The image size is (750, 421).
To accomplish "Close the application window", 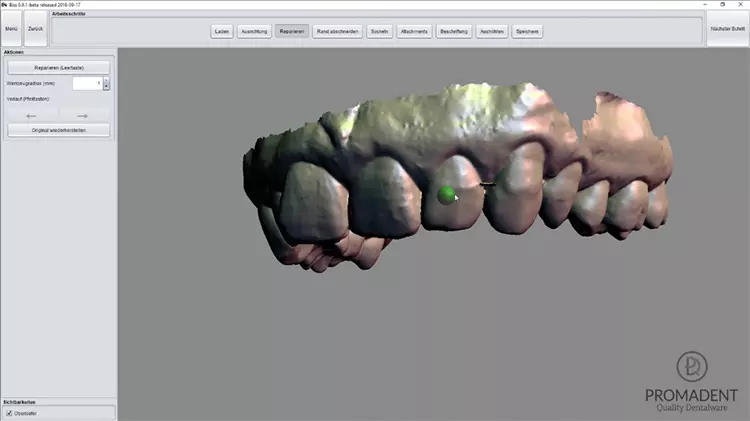I will pos(740,4).
